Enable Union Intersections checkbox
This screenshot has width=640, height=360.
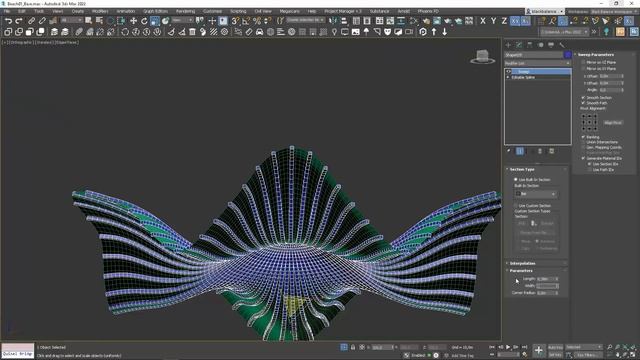coord(583,142)
